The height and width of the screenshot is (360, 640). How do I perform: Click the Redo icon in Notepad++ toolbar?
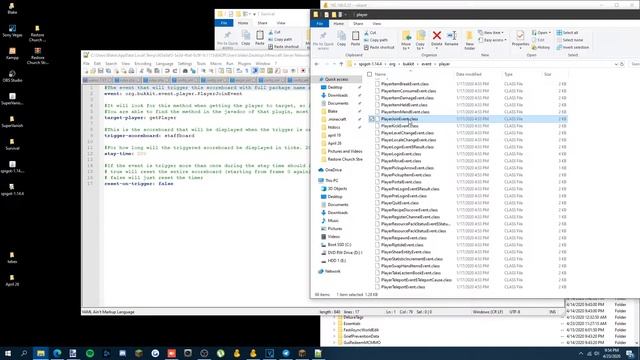tap(175, 71)
